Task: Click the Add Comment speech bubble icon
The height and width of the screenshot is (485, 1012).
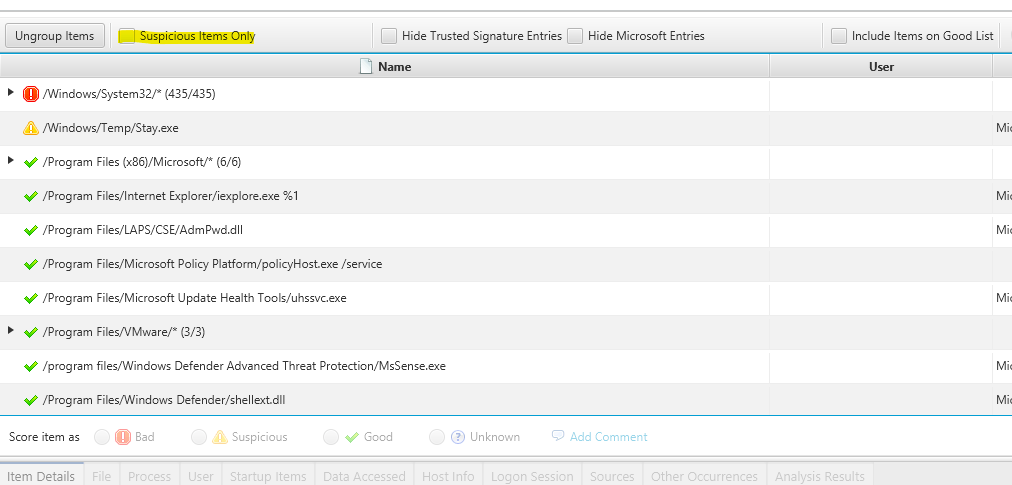Action: 558,437
